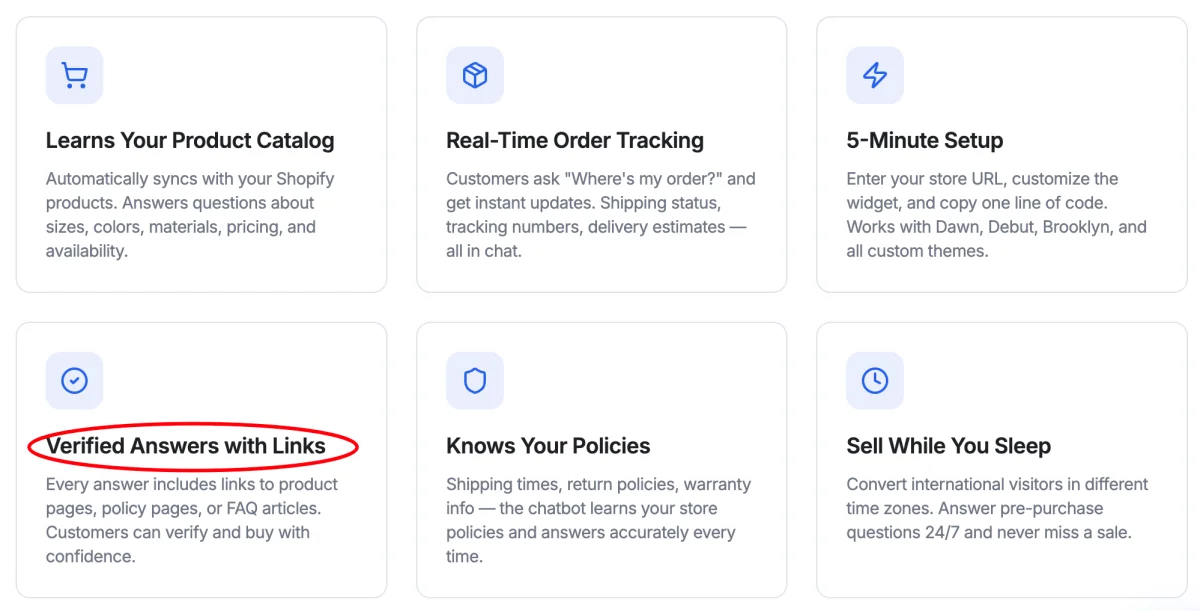Select the Knows Your Policies card
This screenshot has height=611, width=1200.
[601, 459]
